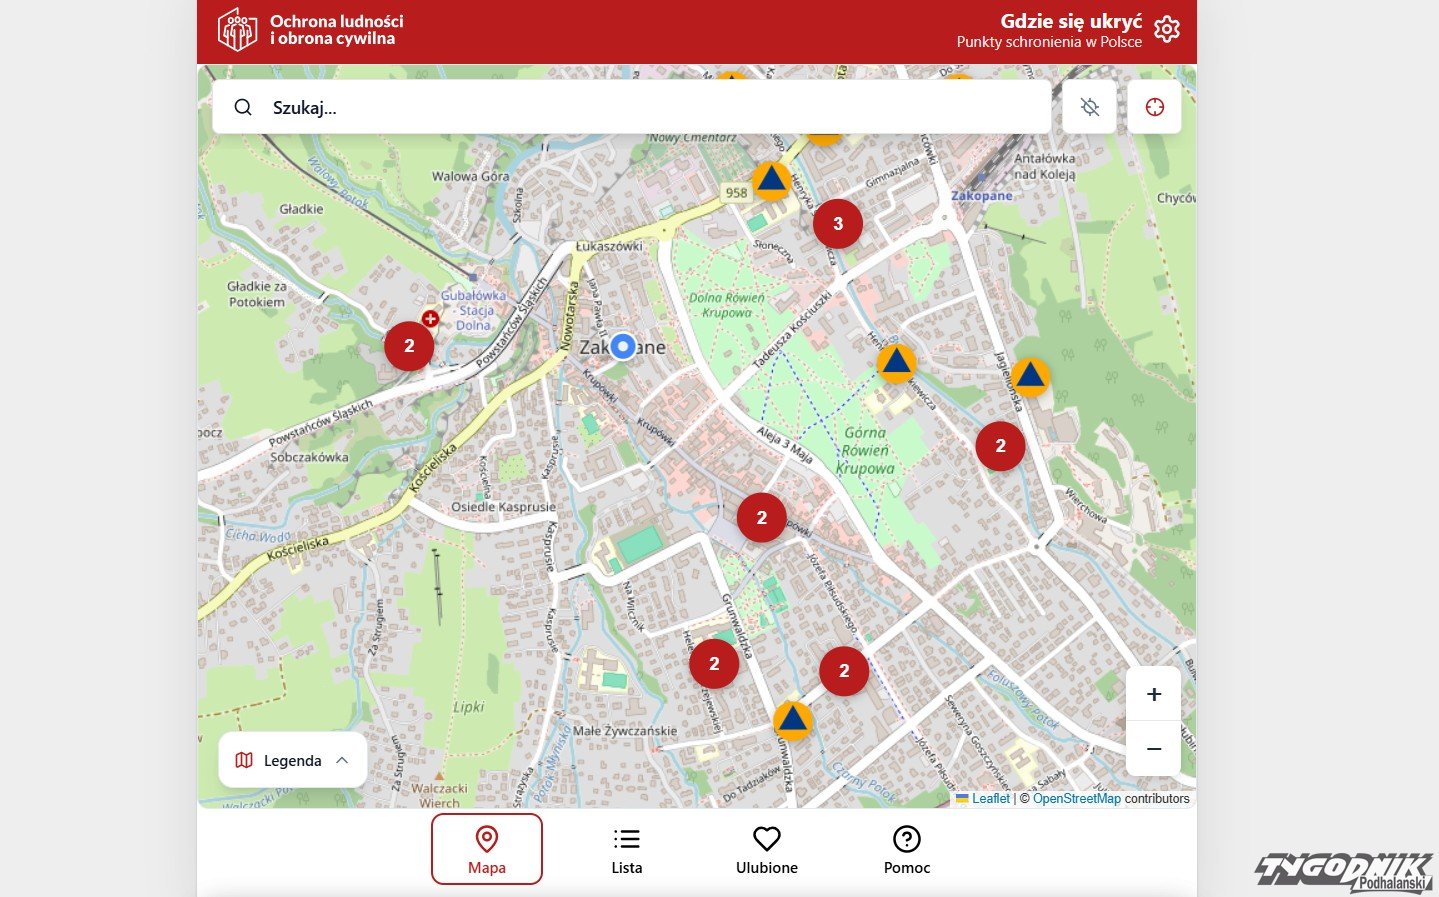Click the Ochrona ludności logo emblem
This screenshot has width=1439, height=897.
237,30
